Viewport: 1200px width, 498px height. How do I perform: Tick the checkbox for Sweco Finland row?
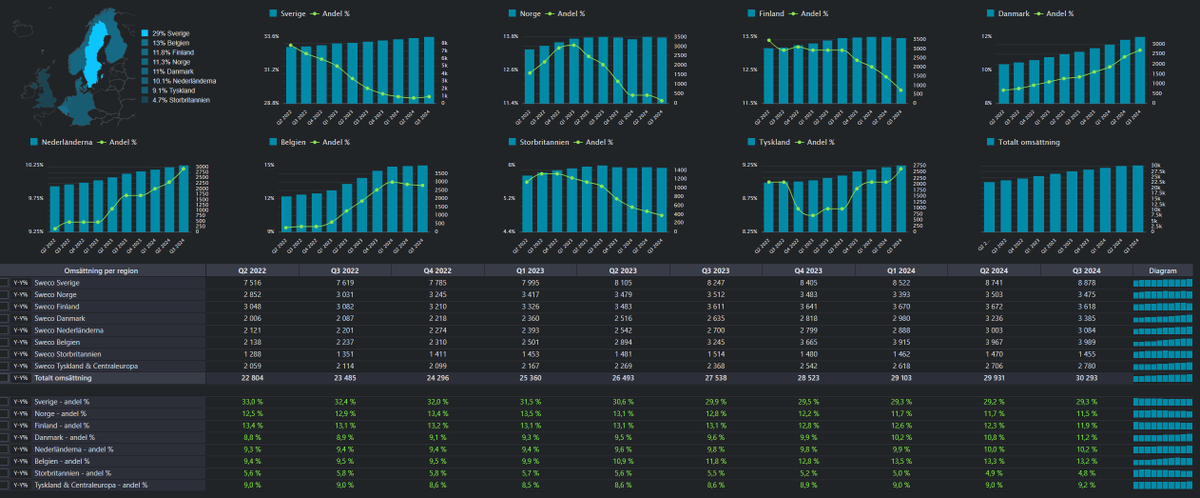coord(5,307)
